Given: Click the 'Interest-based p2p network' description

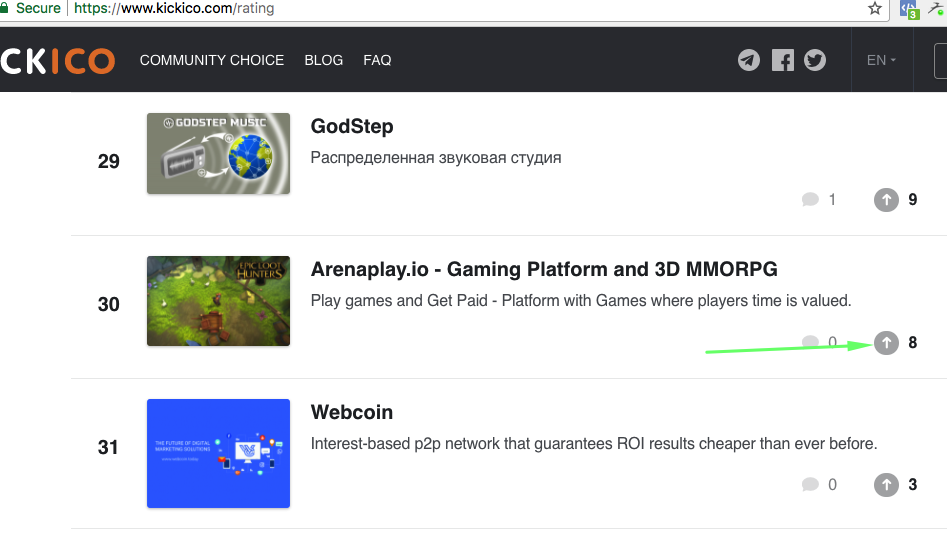Looking at the screenshot, I should click(594, 444).
